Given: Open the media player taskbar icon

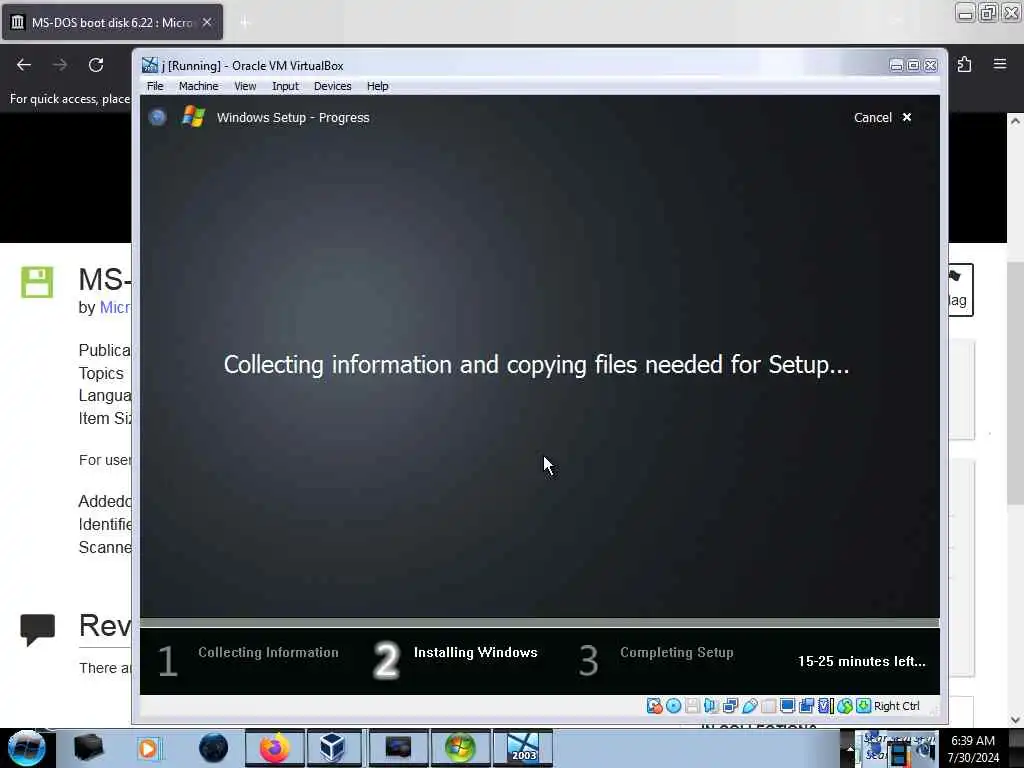Looking at the screenshot, I should coord(148,748).
